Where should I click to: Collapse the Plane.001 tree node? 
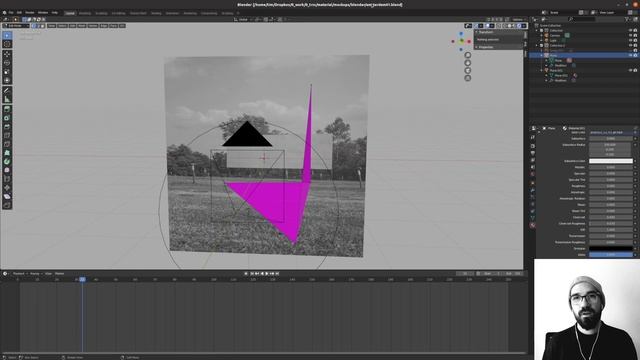click(x=541, y=70)
